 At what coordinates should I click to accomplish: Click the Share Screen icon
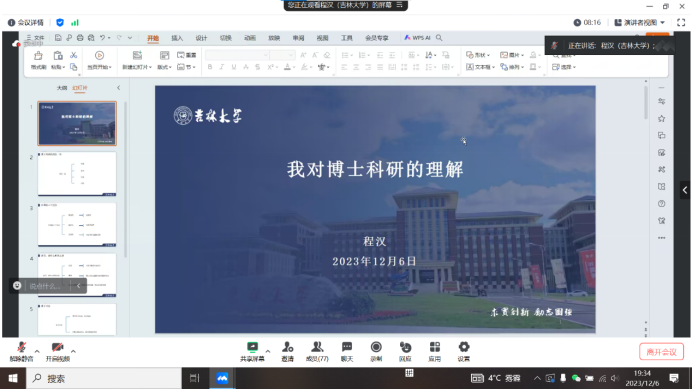click(252, 352)
